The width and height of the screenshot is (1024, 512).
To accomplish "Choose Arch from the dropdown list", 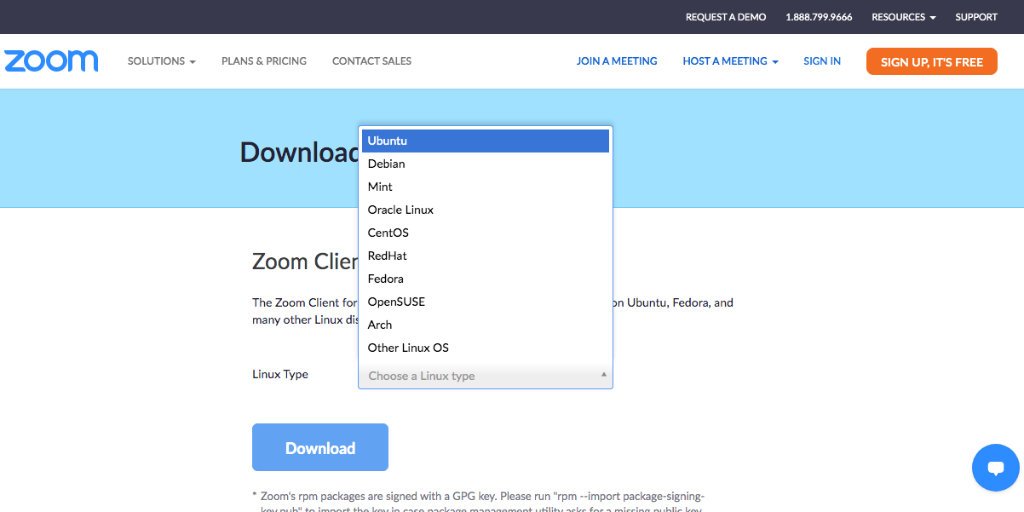I will tap(485, 325).
